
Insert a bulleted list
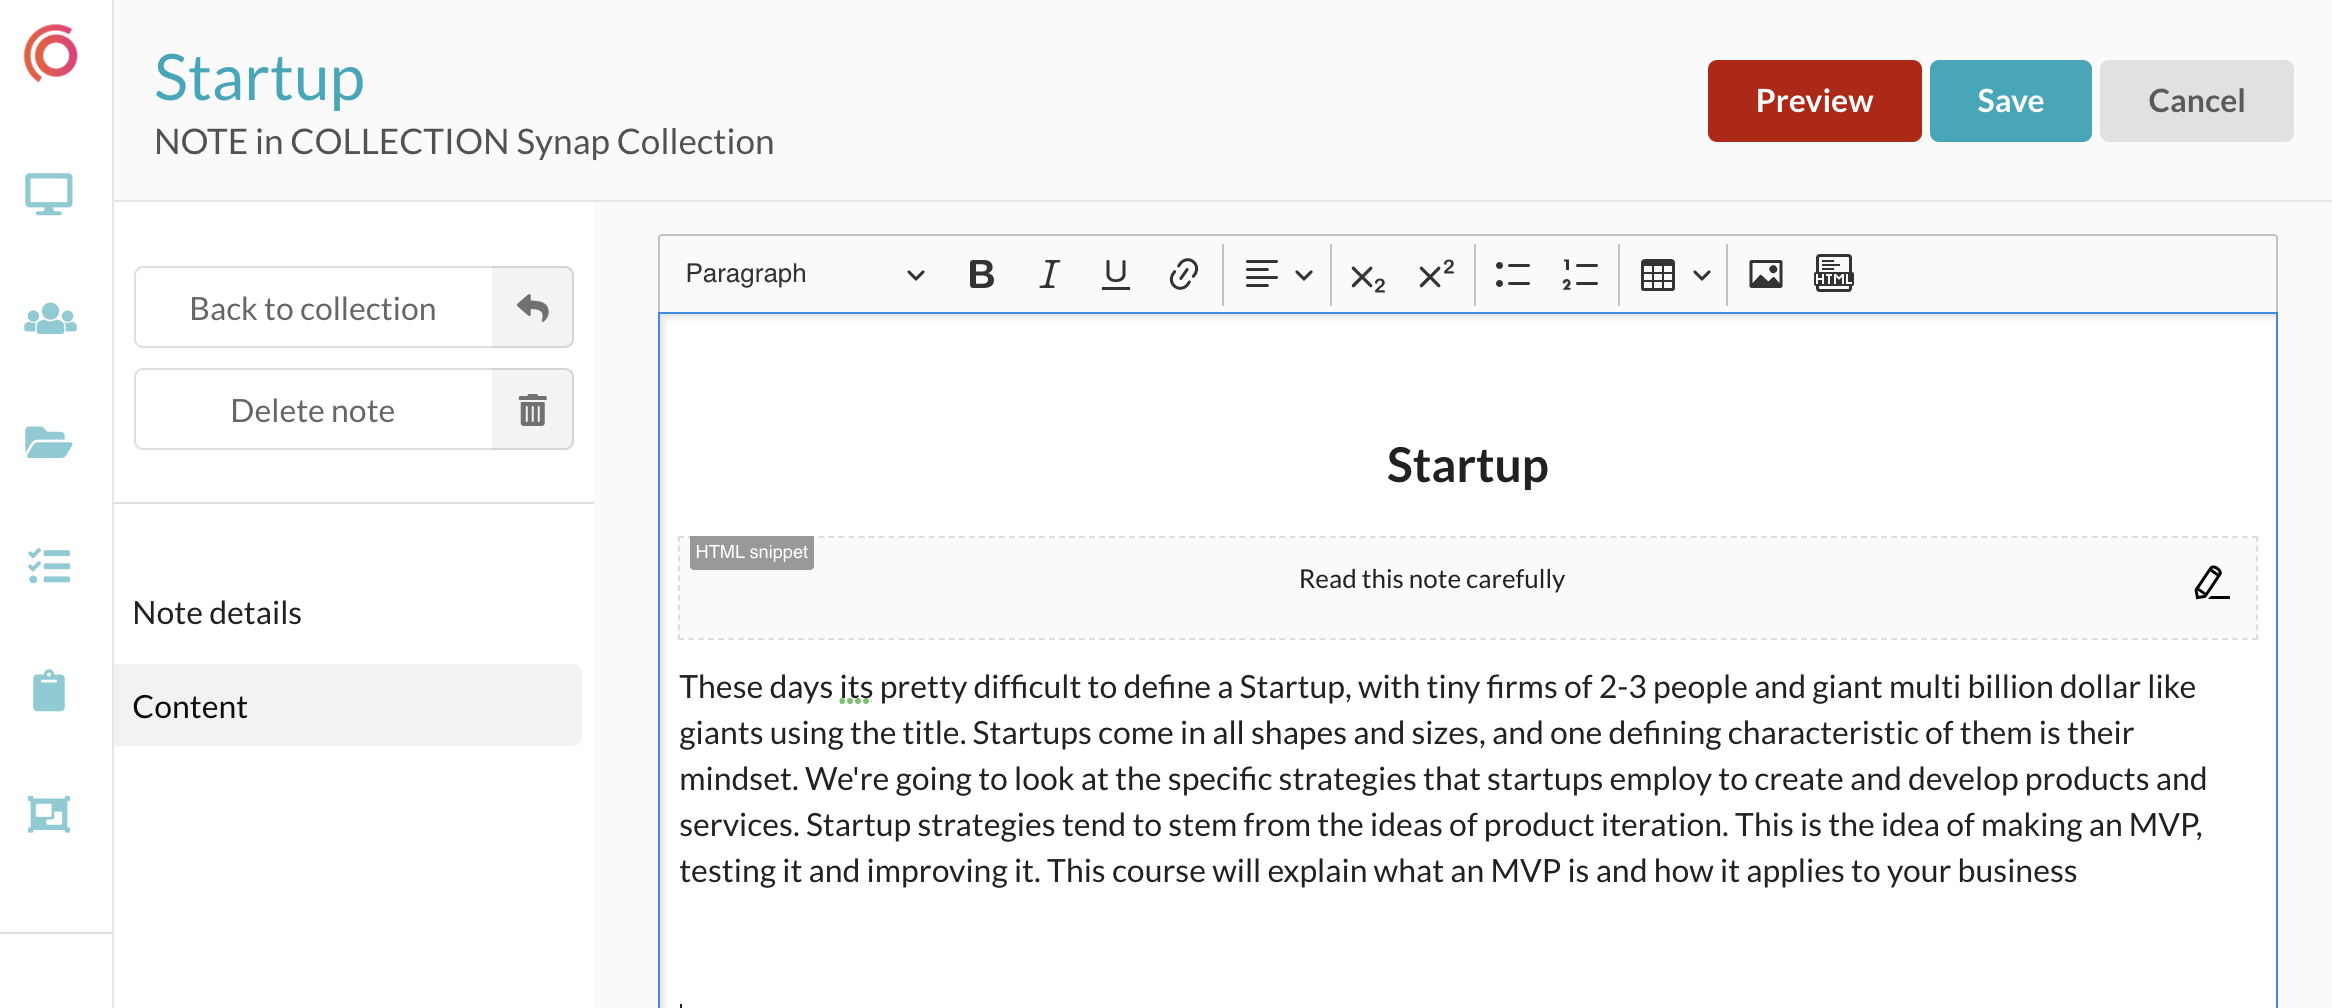point(1512,274)
